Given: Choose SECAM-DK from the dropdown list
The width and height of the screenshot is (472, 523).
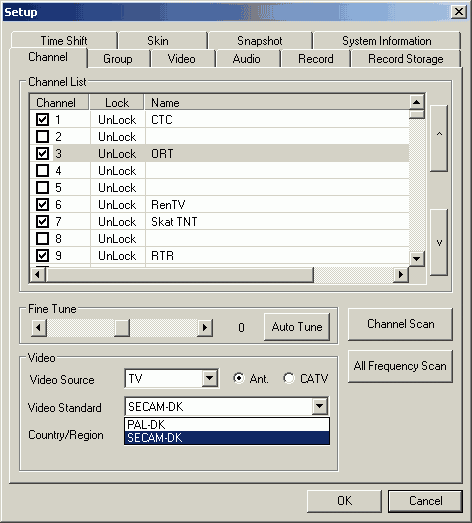Looking at the screenshot, I should pyautogui.click(x=227, y=438).
